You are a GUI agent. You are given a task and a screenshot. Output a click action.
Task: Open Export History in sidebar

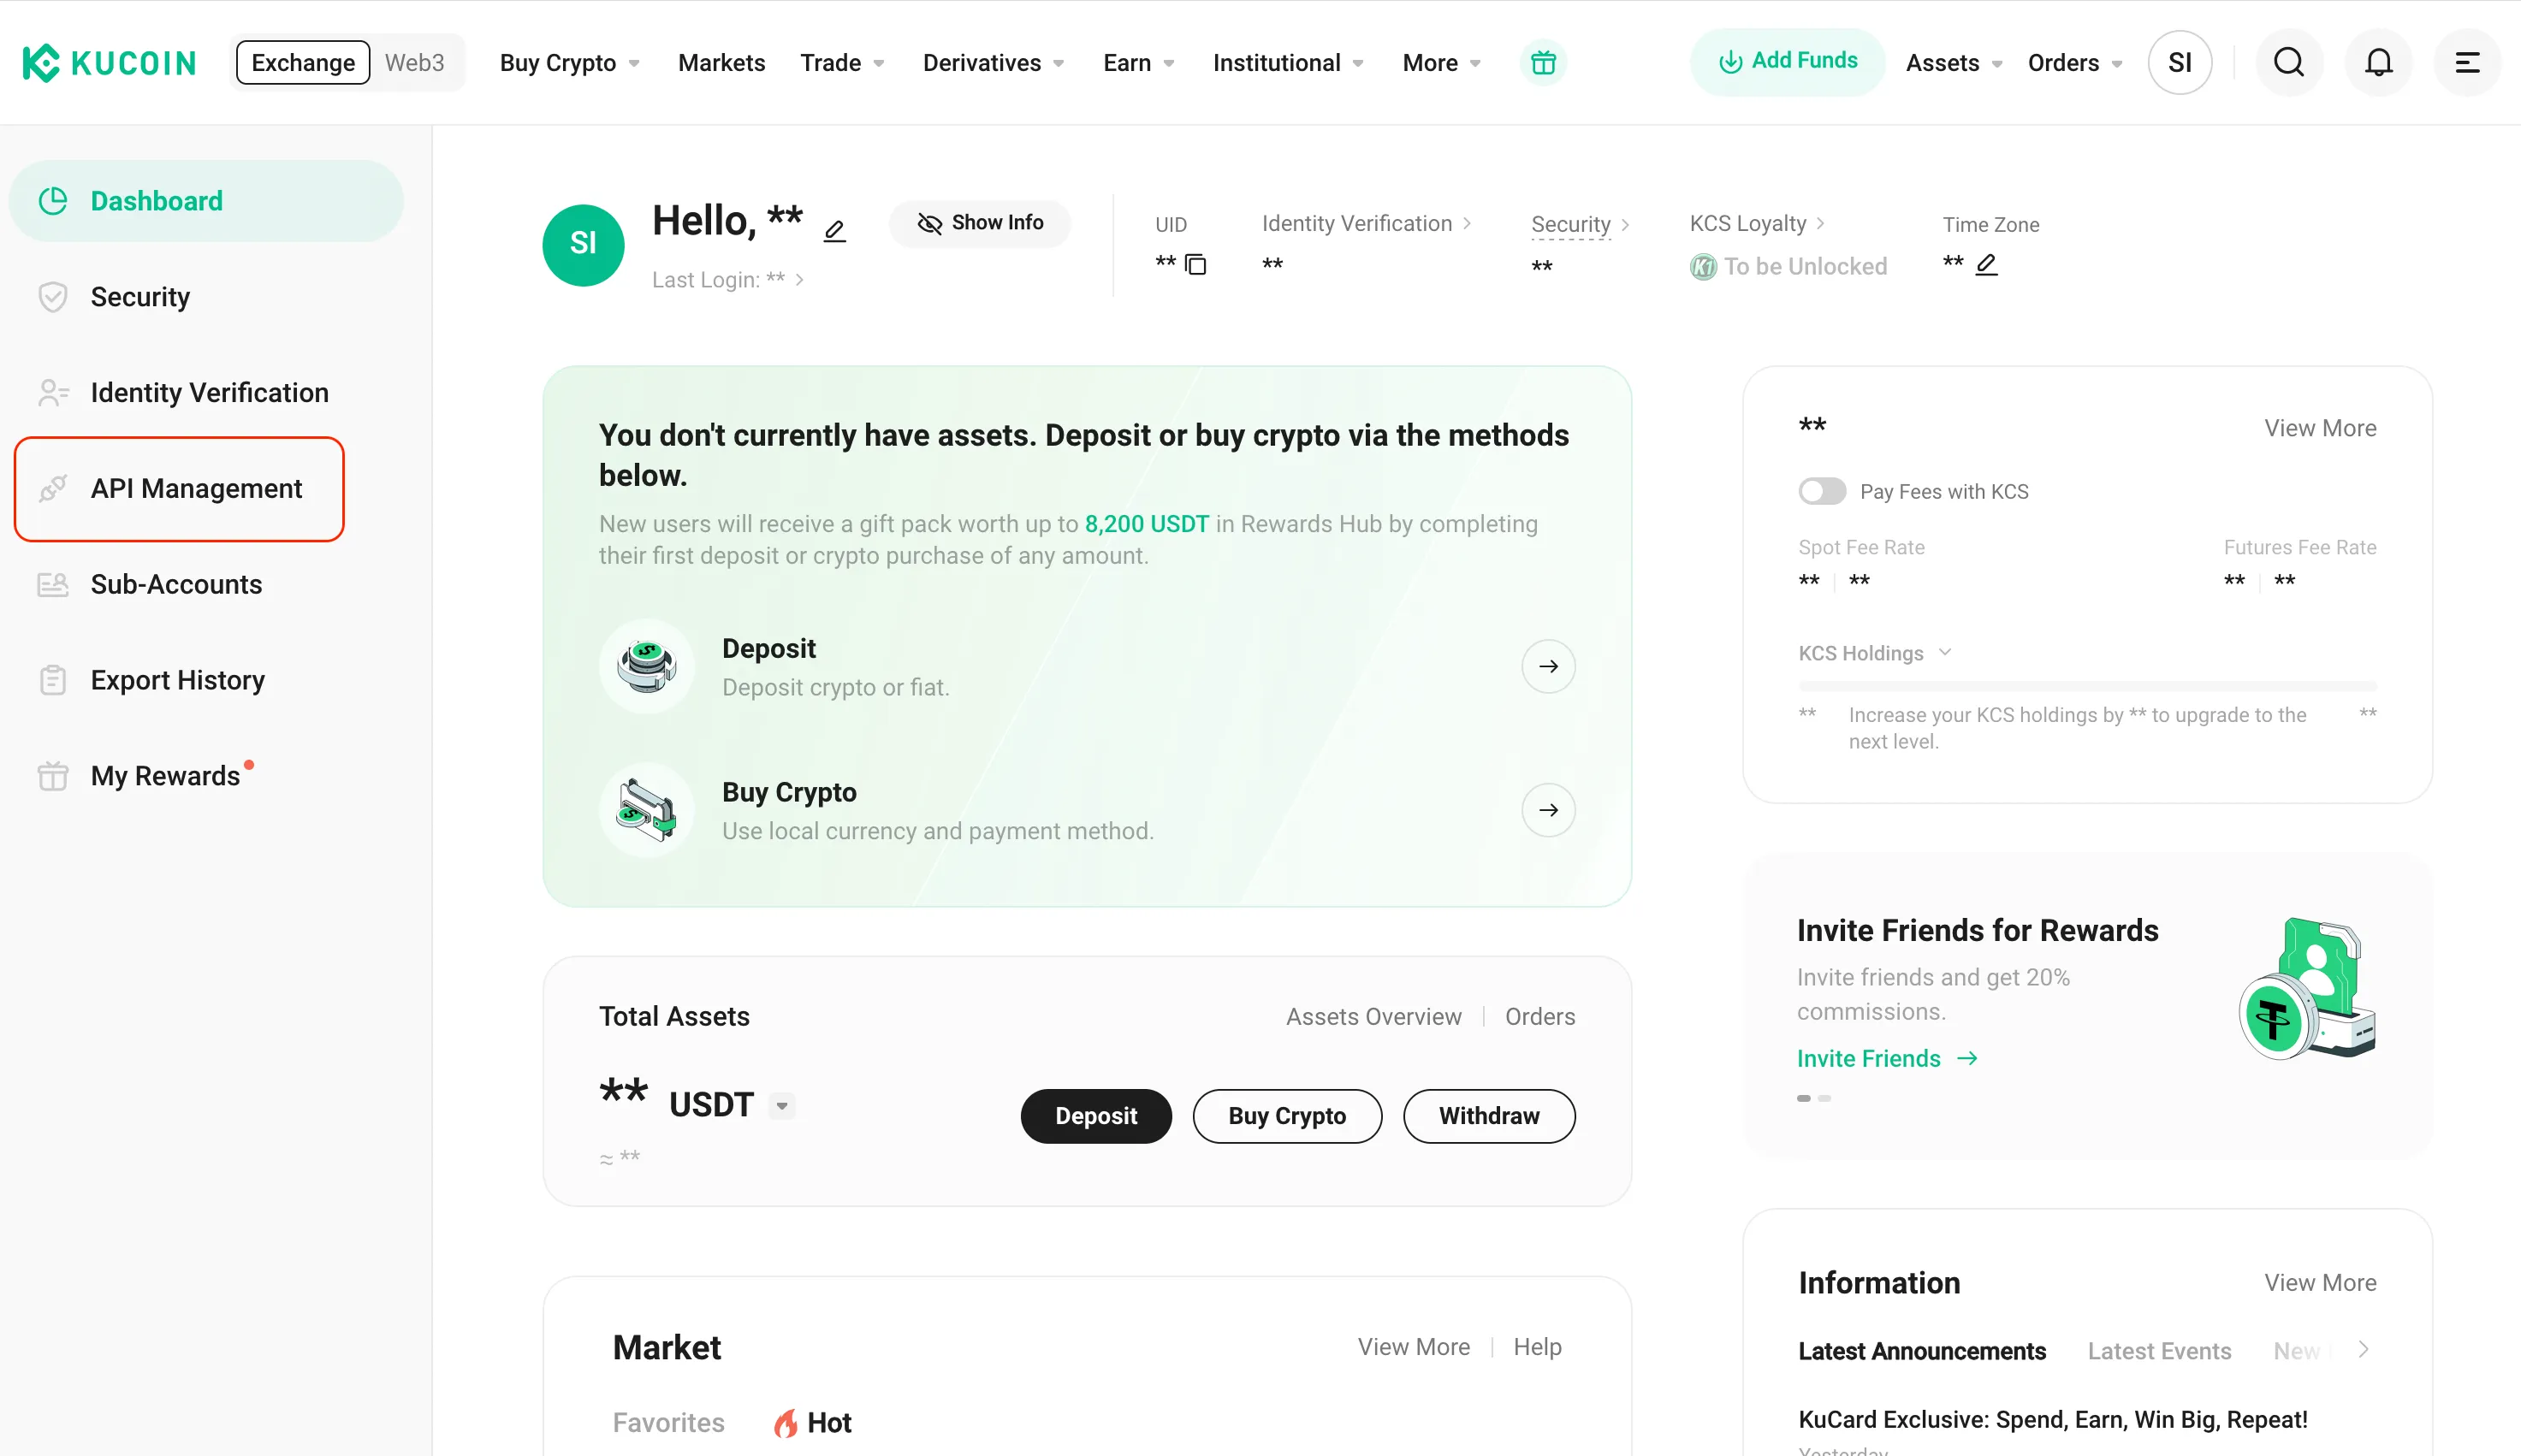[x=205, y=680]
